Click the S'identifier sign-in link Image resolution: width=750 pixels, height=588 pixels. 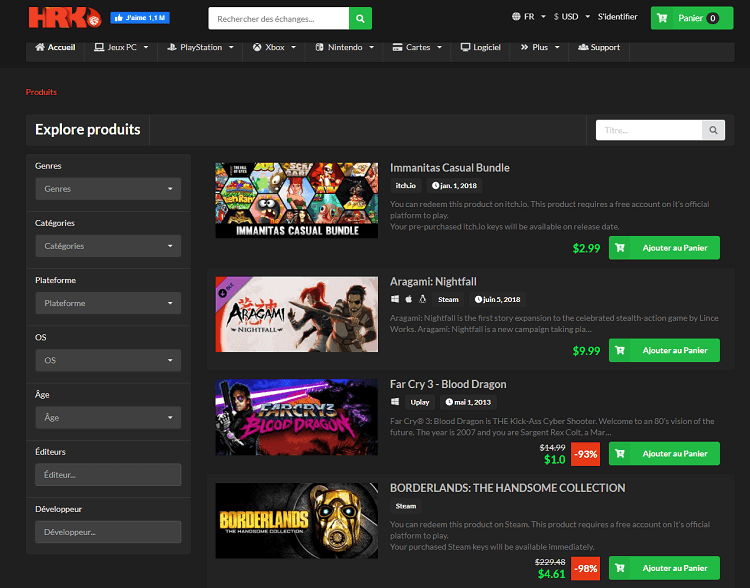click(617, 17)
